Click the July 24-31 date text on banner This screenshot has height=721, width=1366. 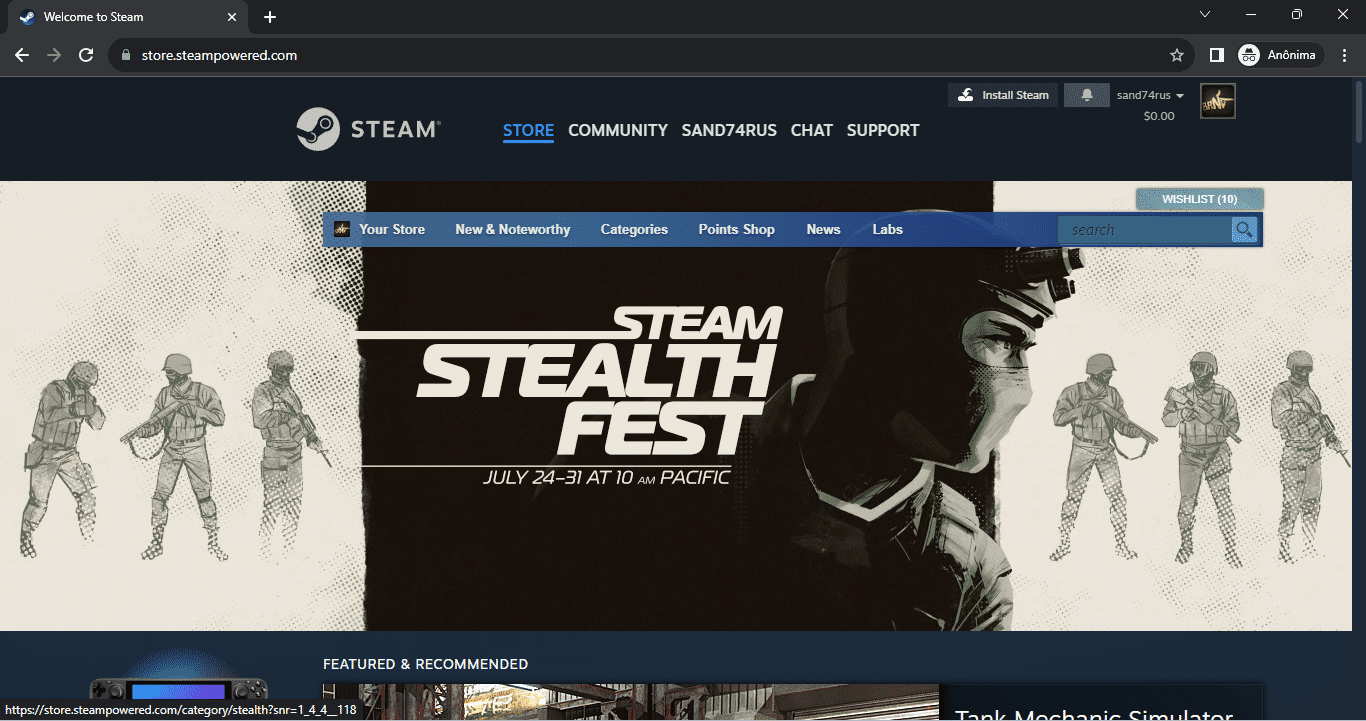(x=606, y=478)
